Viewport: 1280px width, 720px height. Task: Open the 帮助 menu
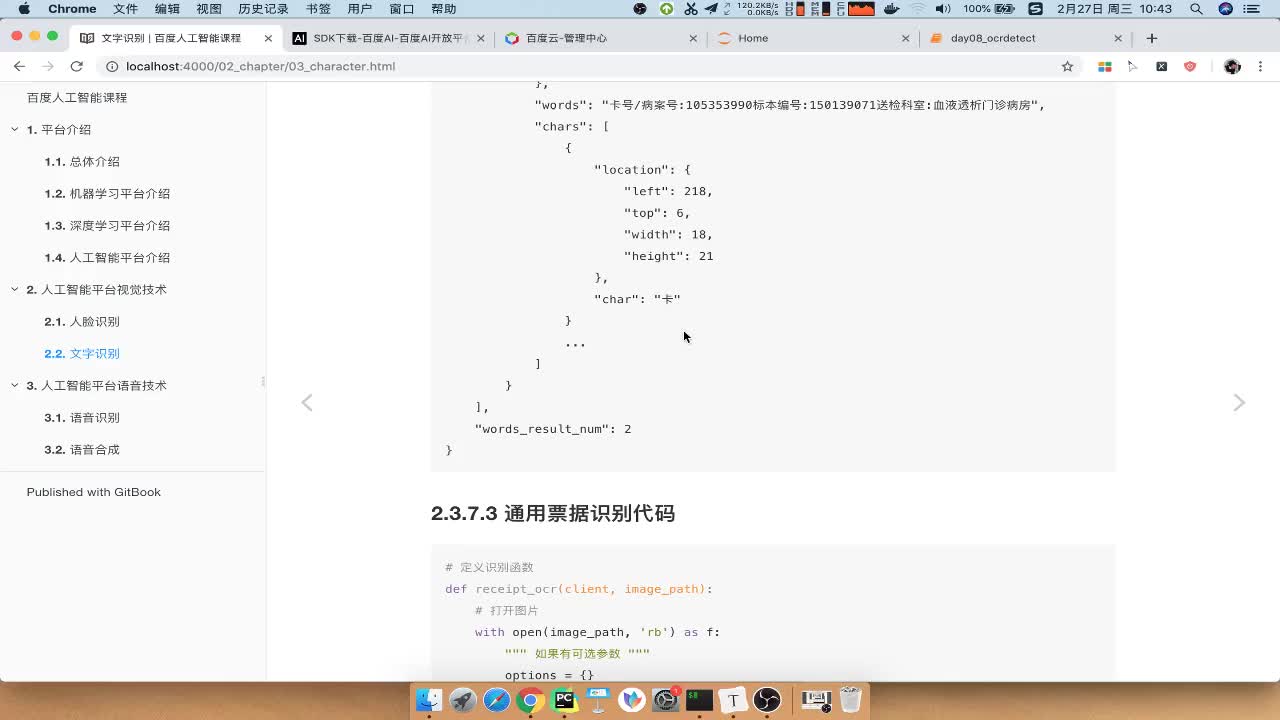pos(443,9)
